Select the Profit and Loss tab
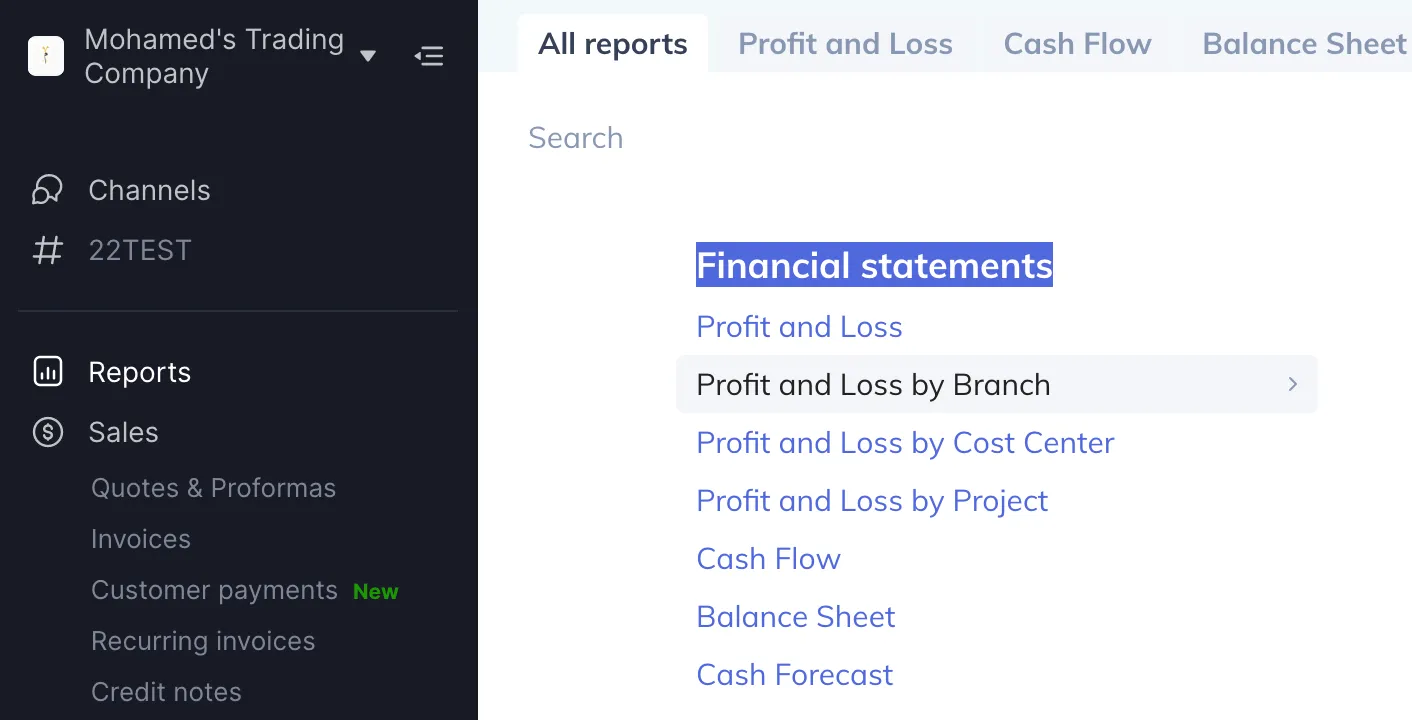The height and width of the screenshot is (720, 1412). pyautogui.click(x=845, y=43)
